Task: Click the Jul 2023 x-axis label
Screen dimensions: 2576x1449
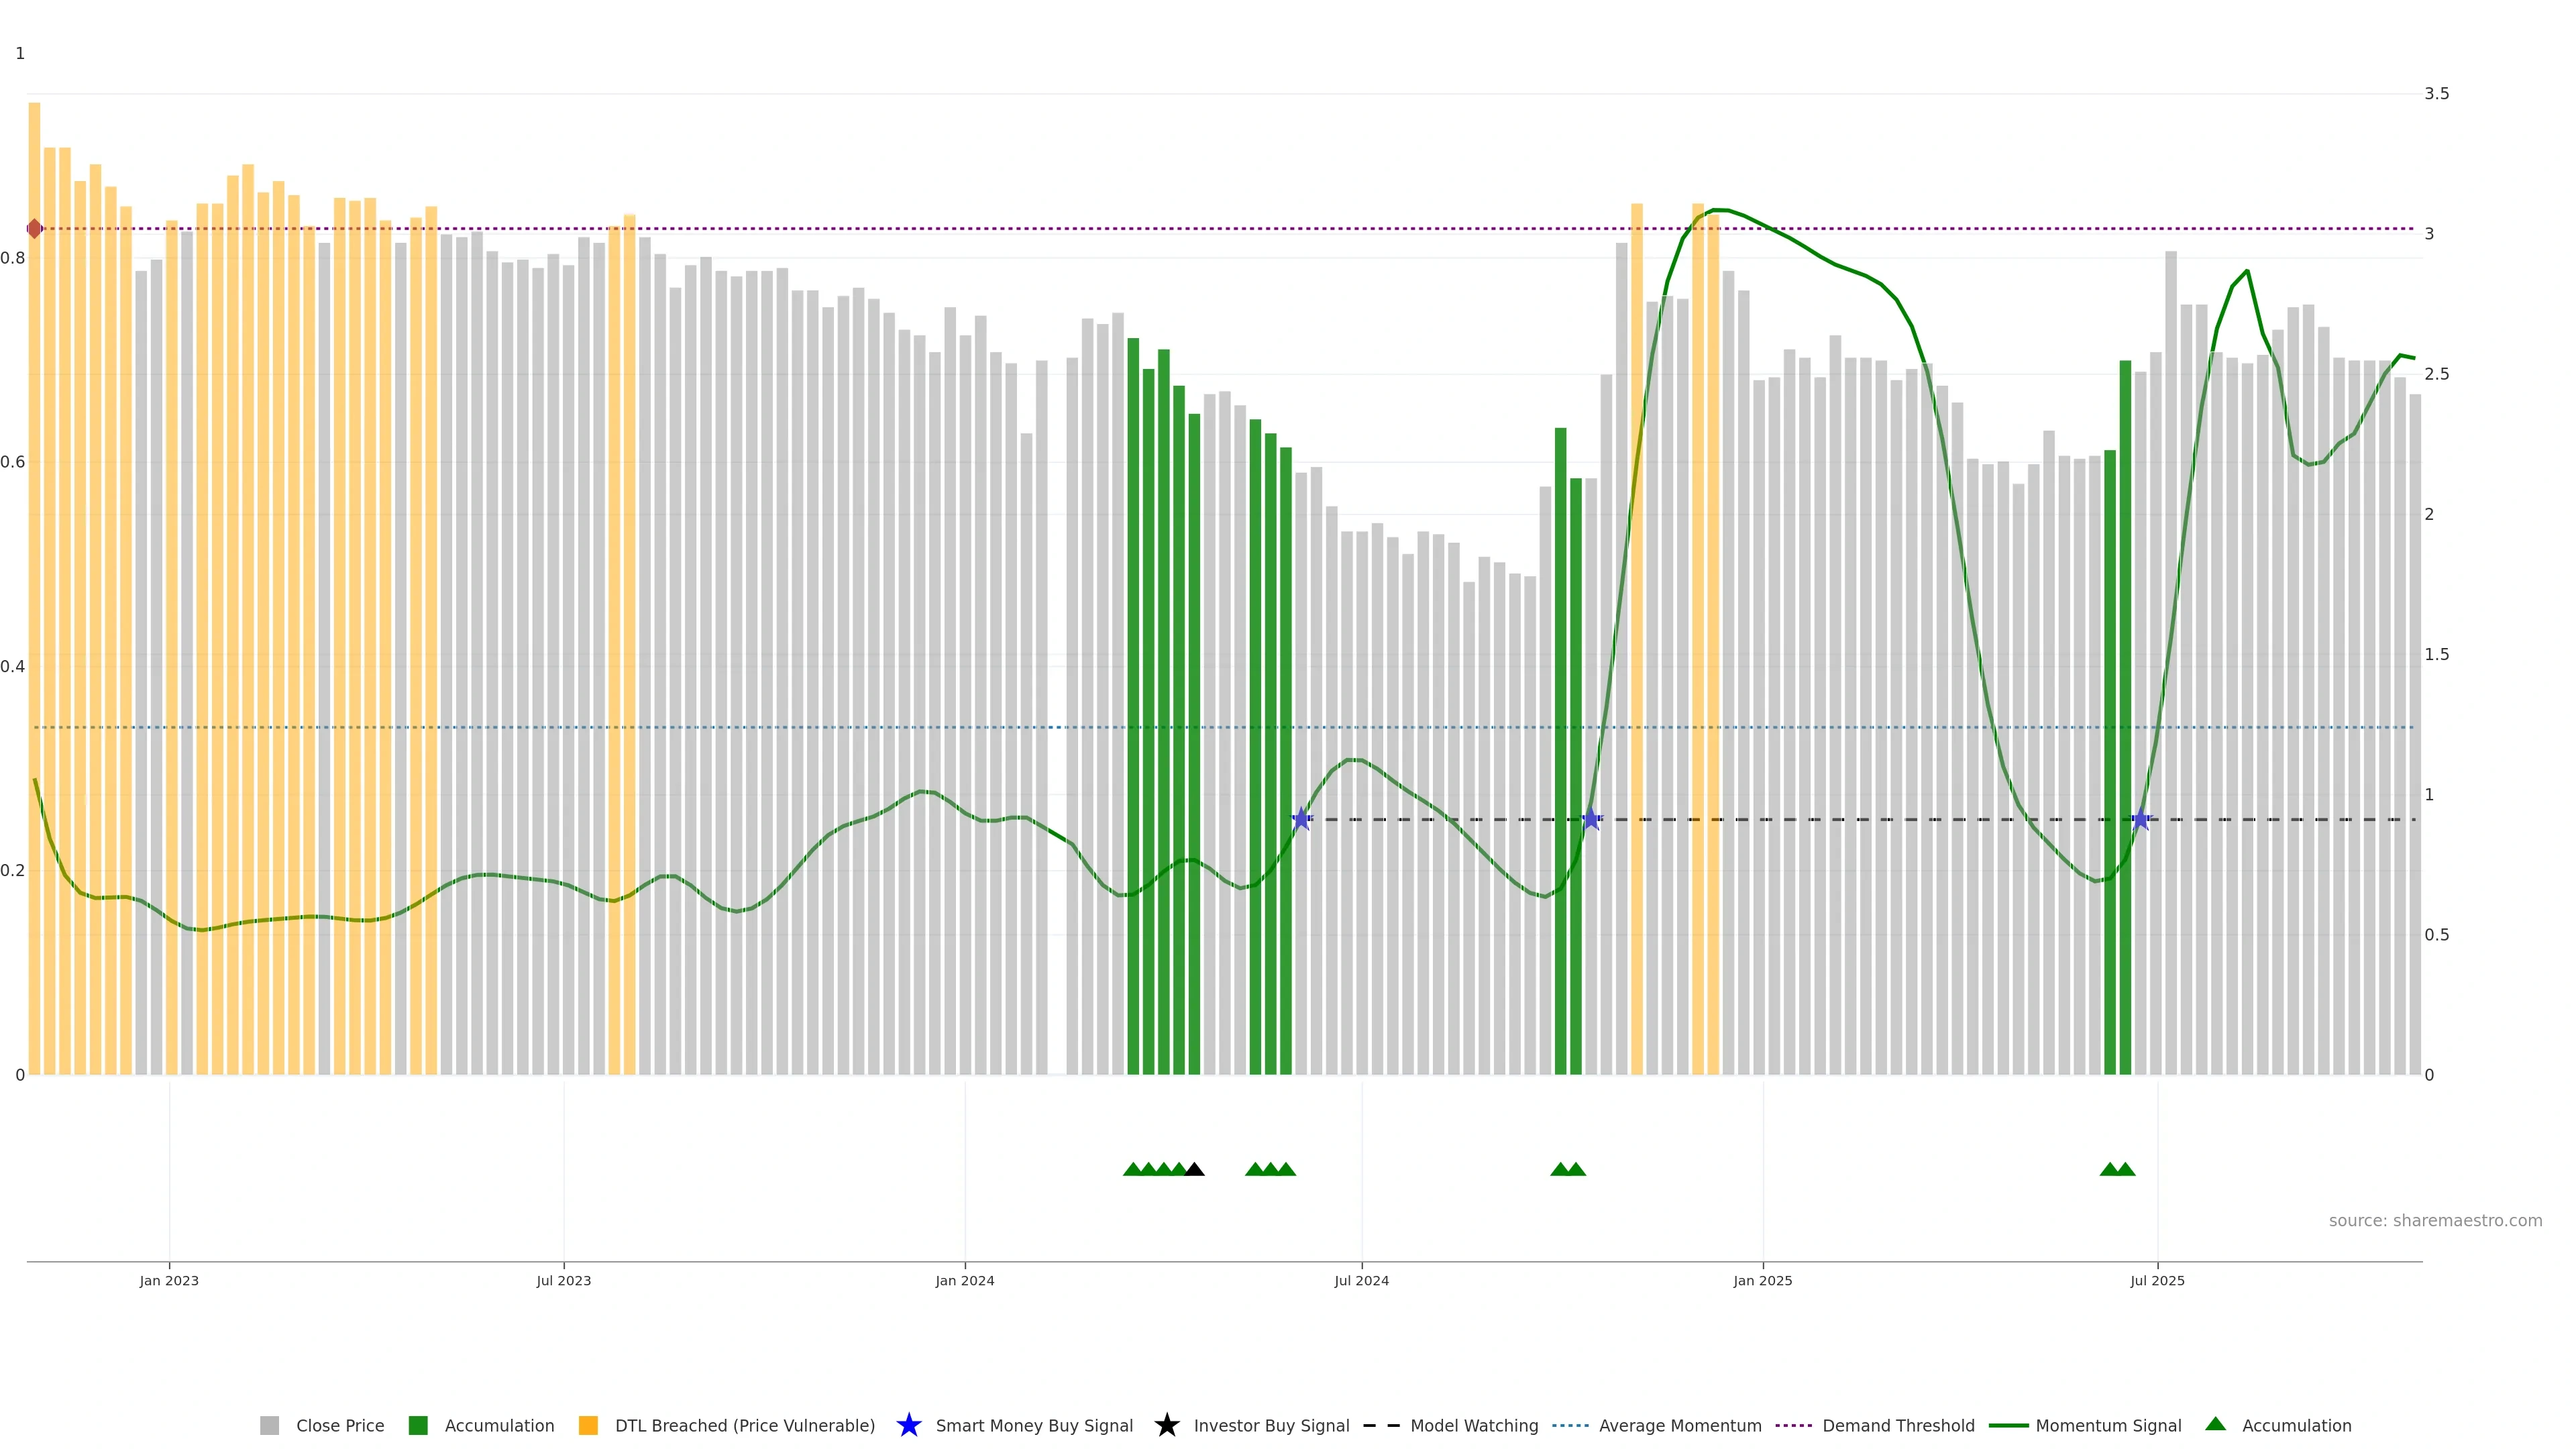Action: pos(563,1280)
